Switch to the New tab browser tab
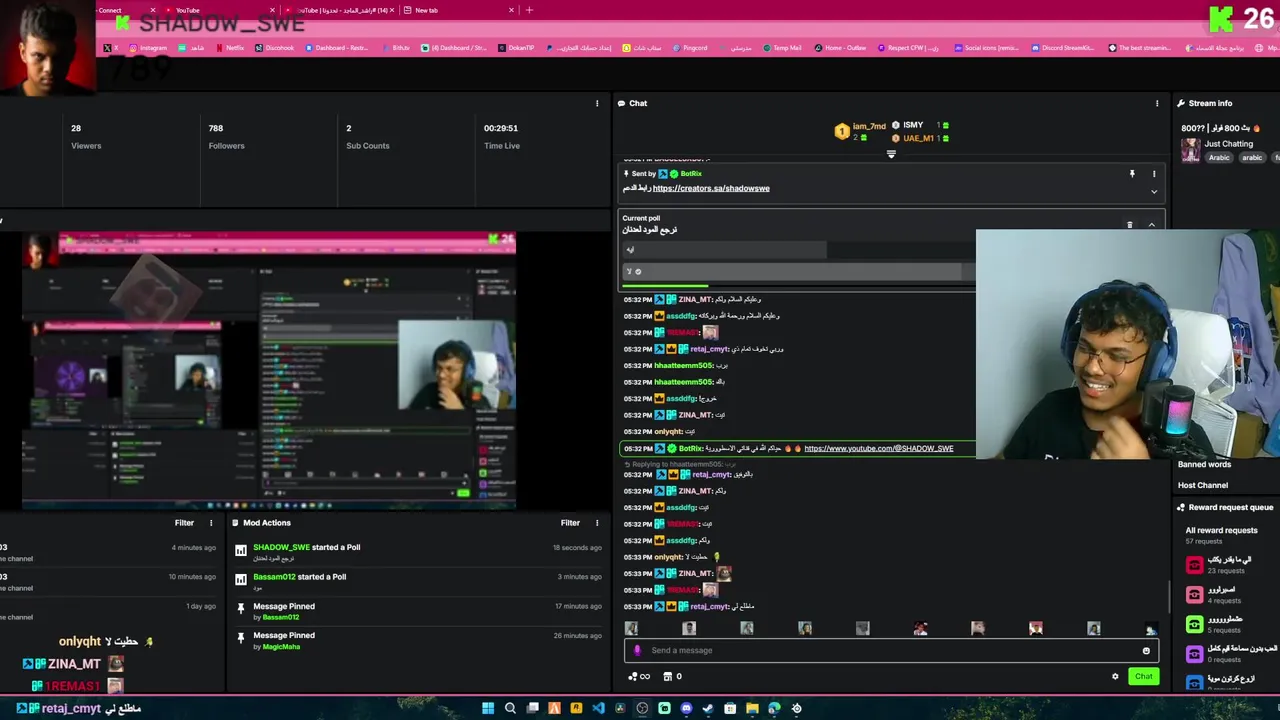 coord(459,10)
